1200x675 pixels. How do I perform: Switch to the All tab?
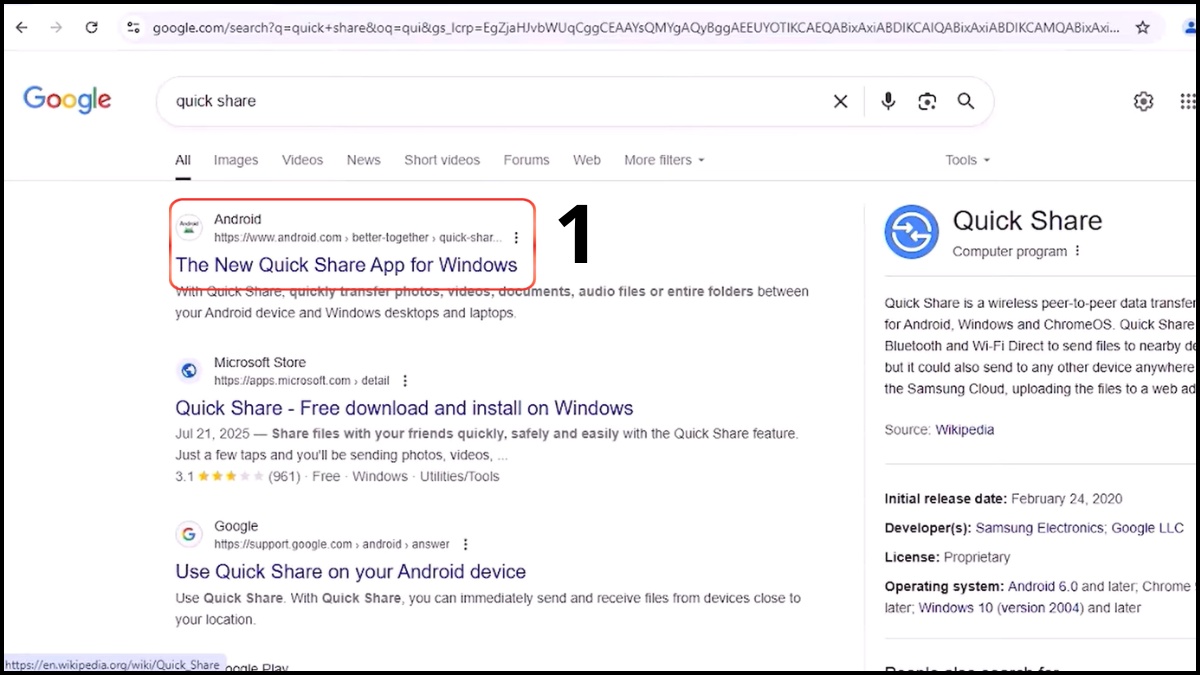[x=183, y=160]
